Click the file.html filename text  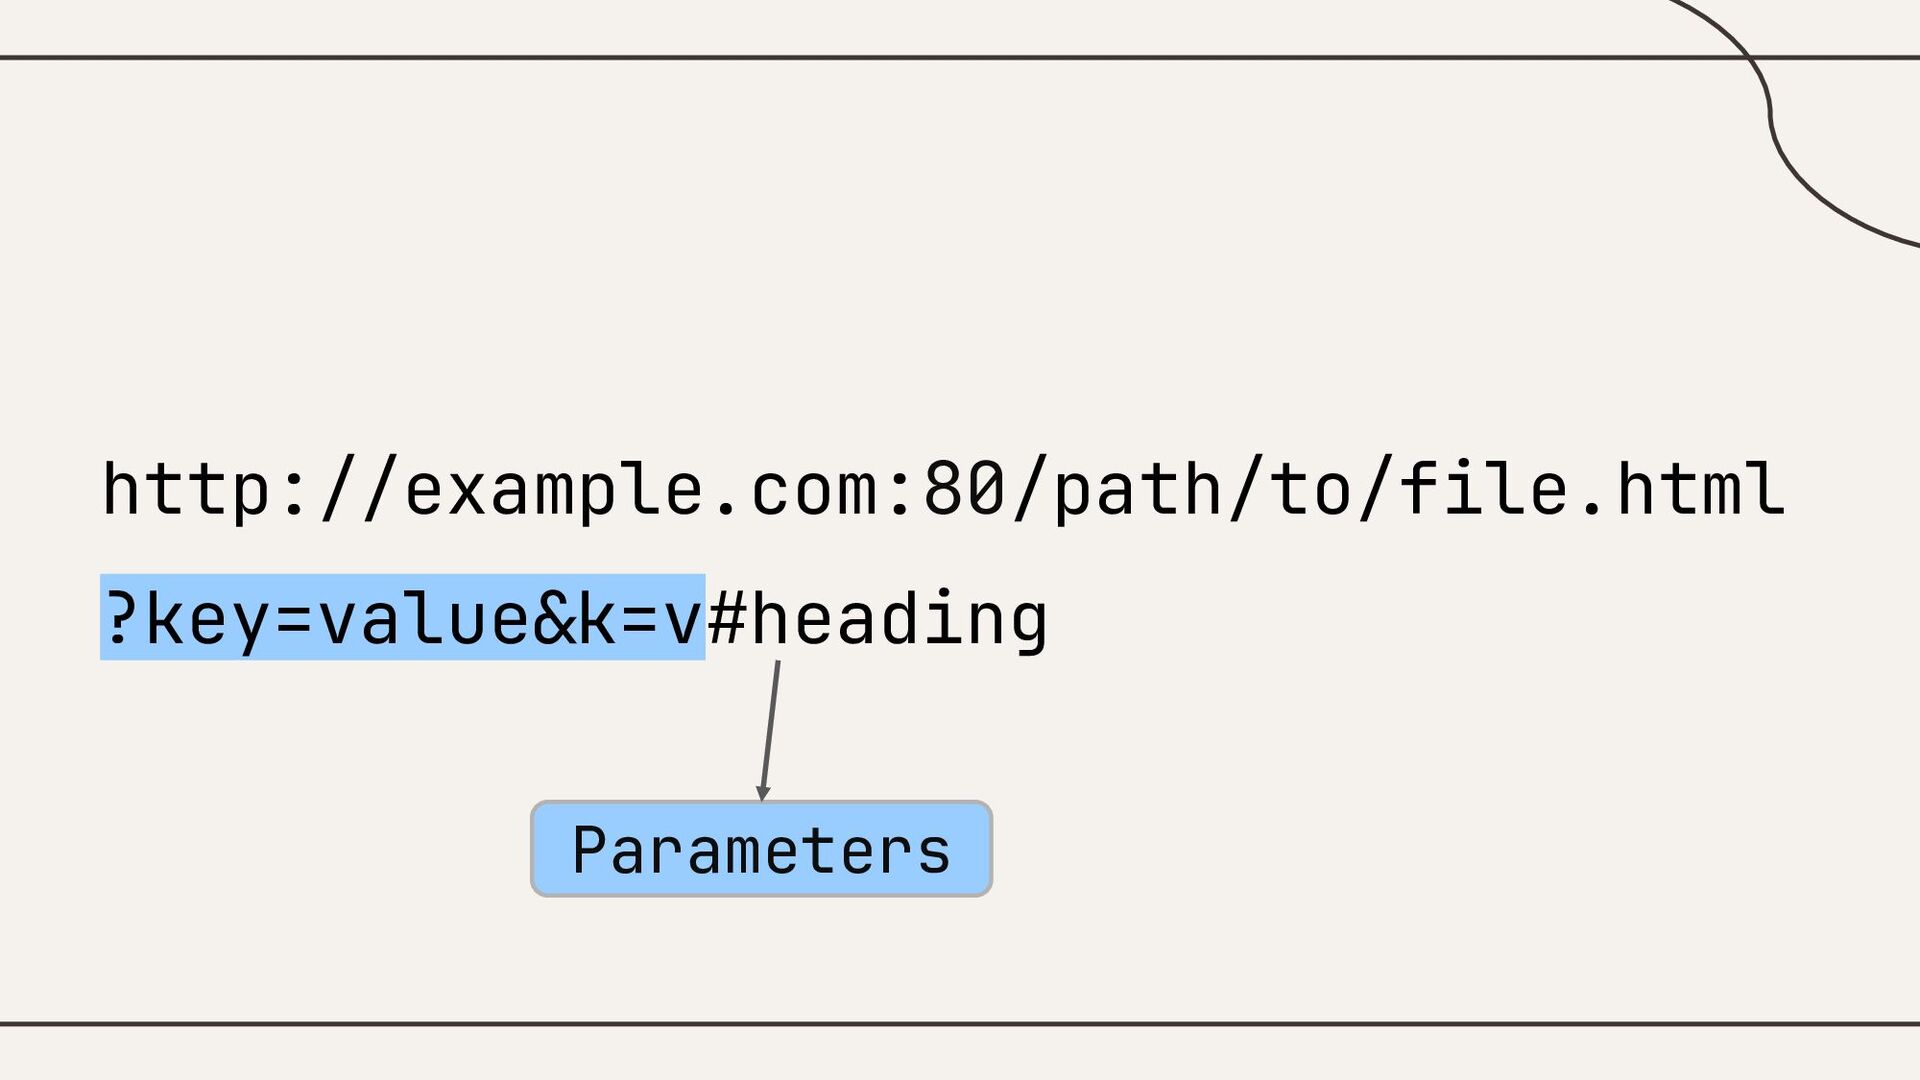coord(1590,490)
